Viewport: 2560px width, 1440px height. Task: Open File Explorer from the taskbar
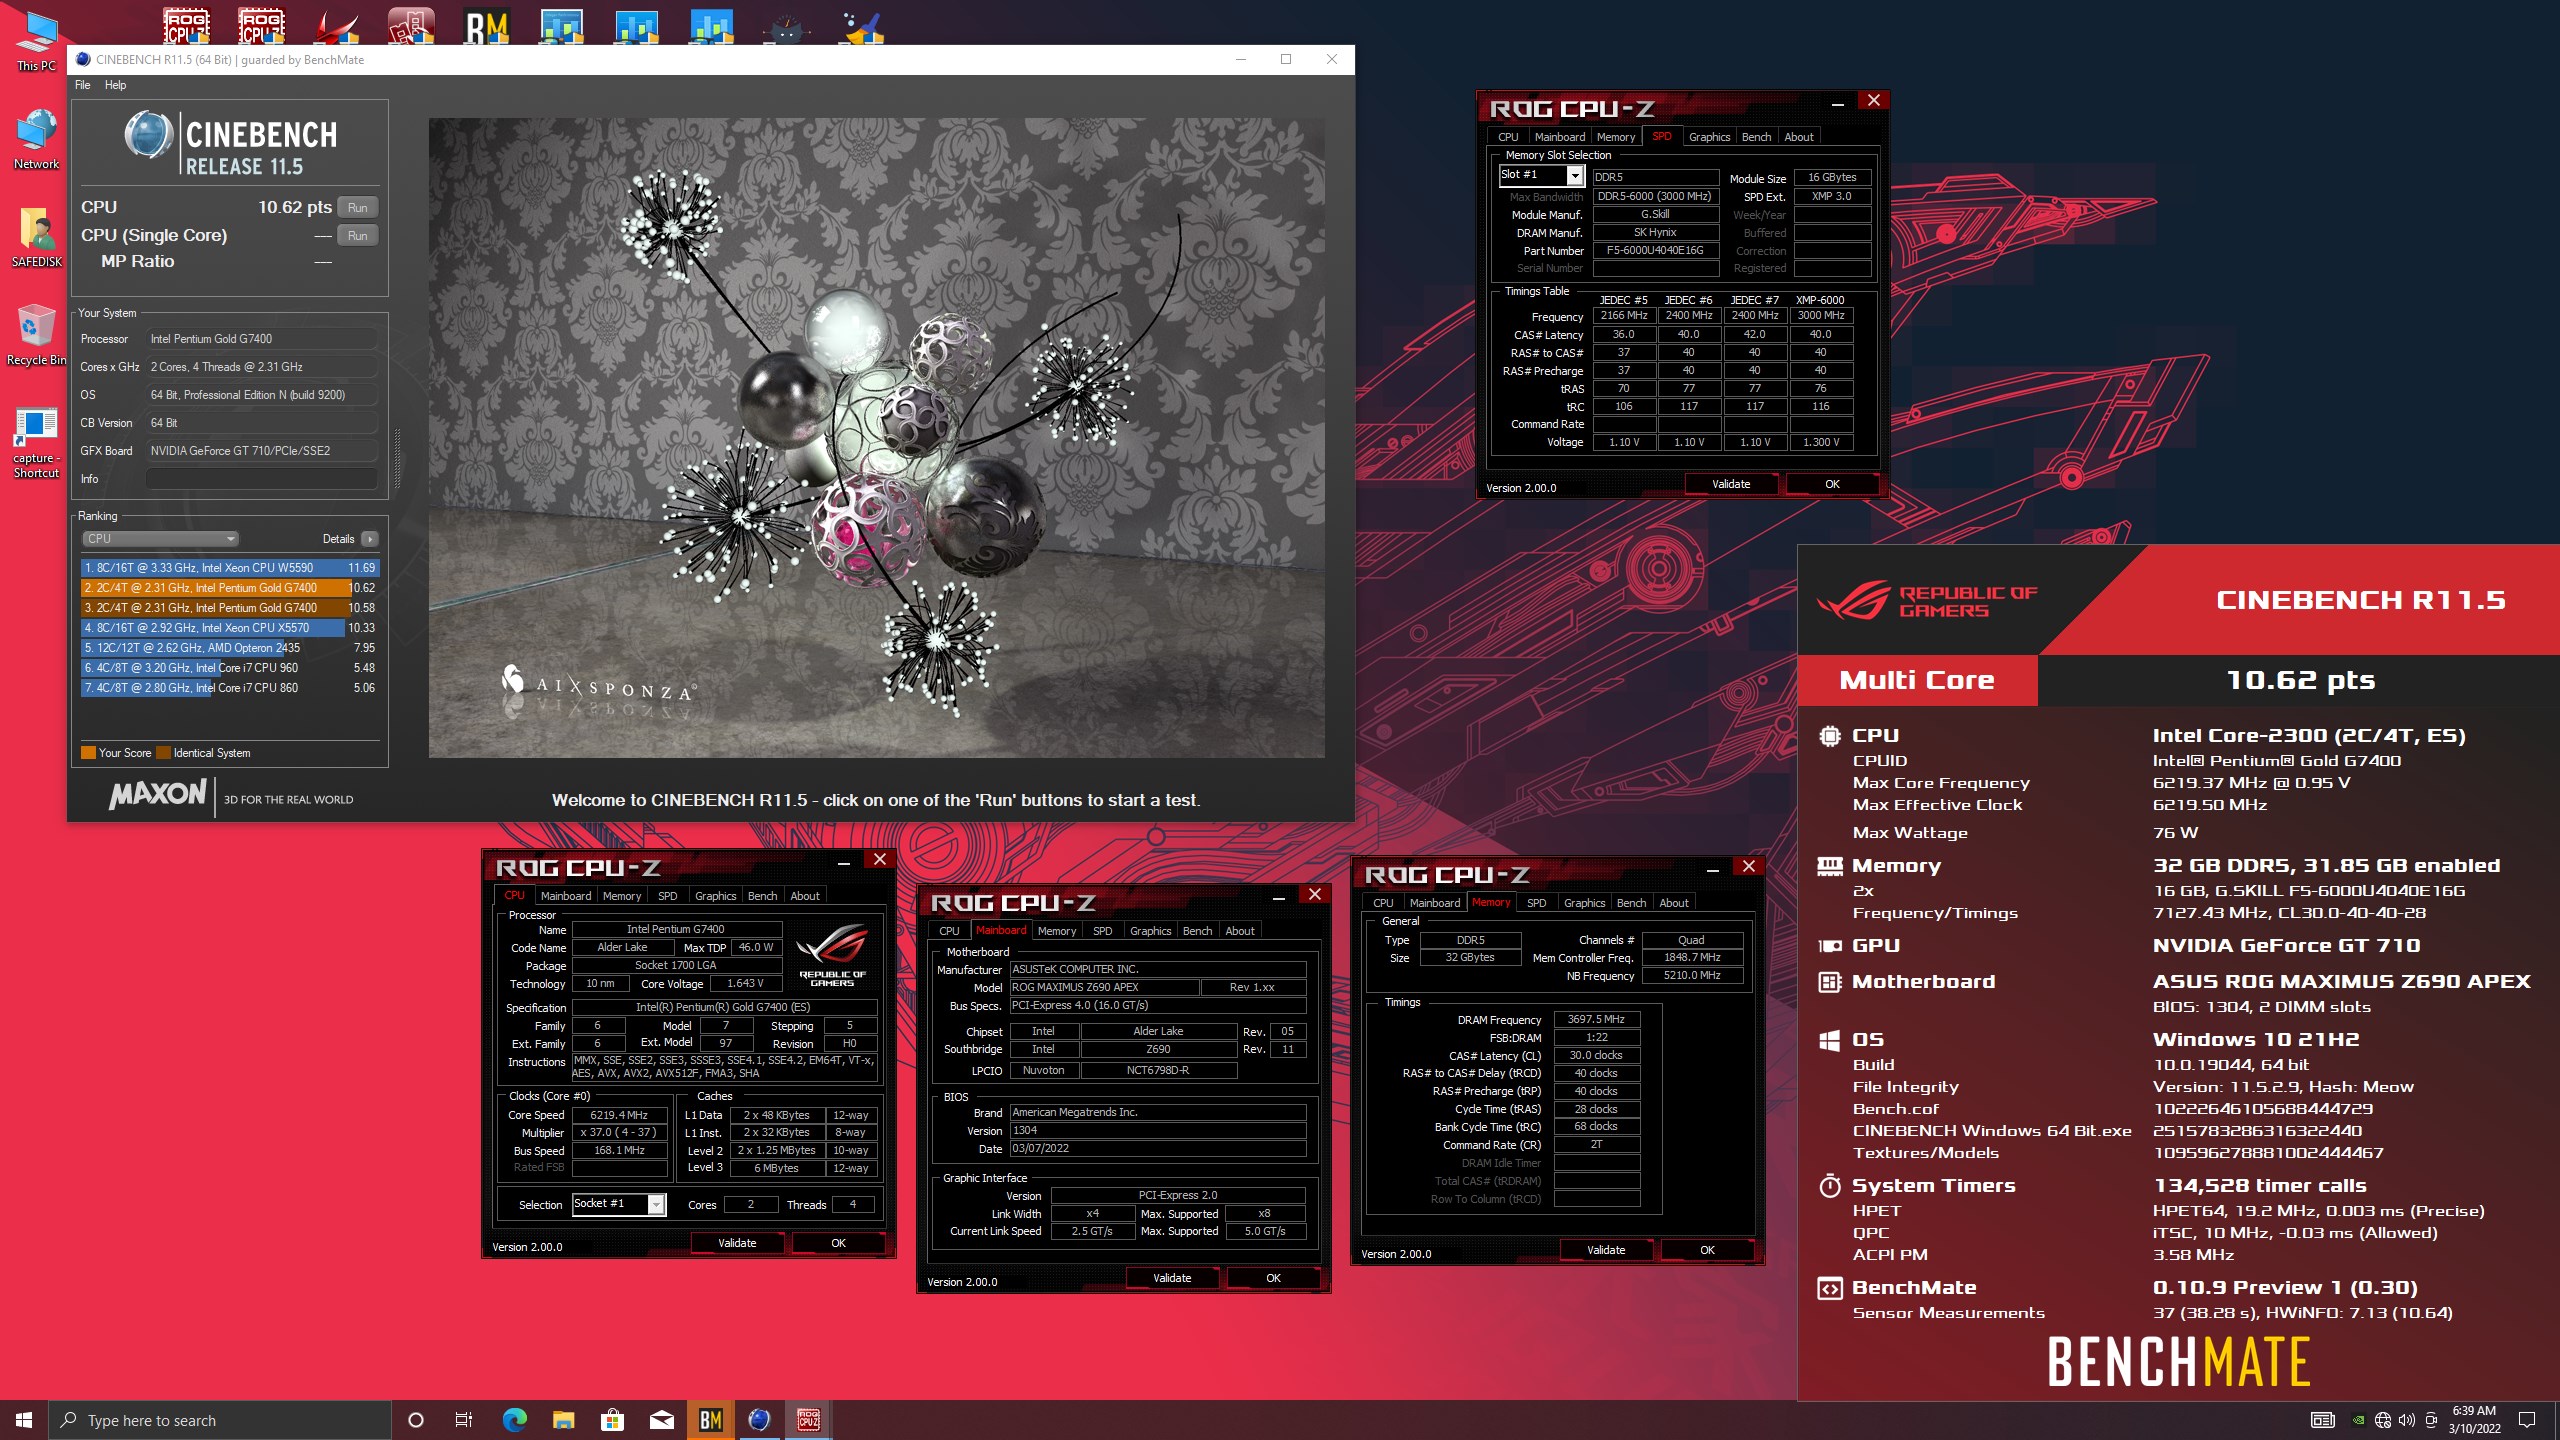click(x=563, y=1420)
